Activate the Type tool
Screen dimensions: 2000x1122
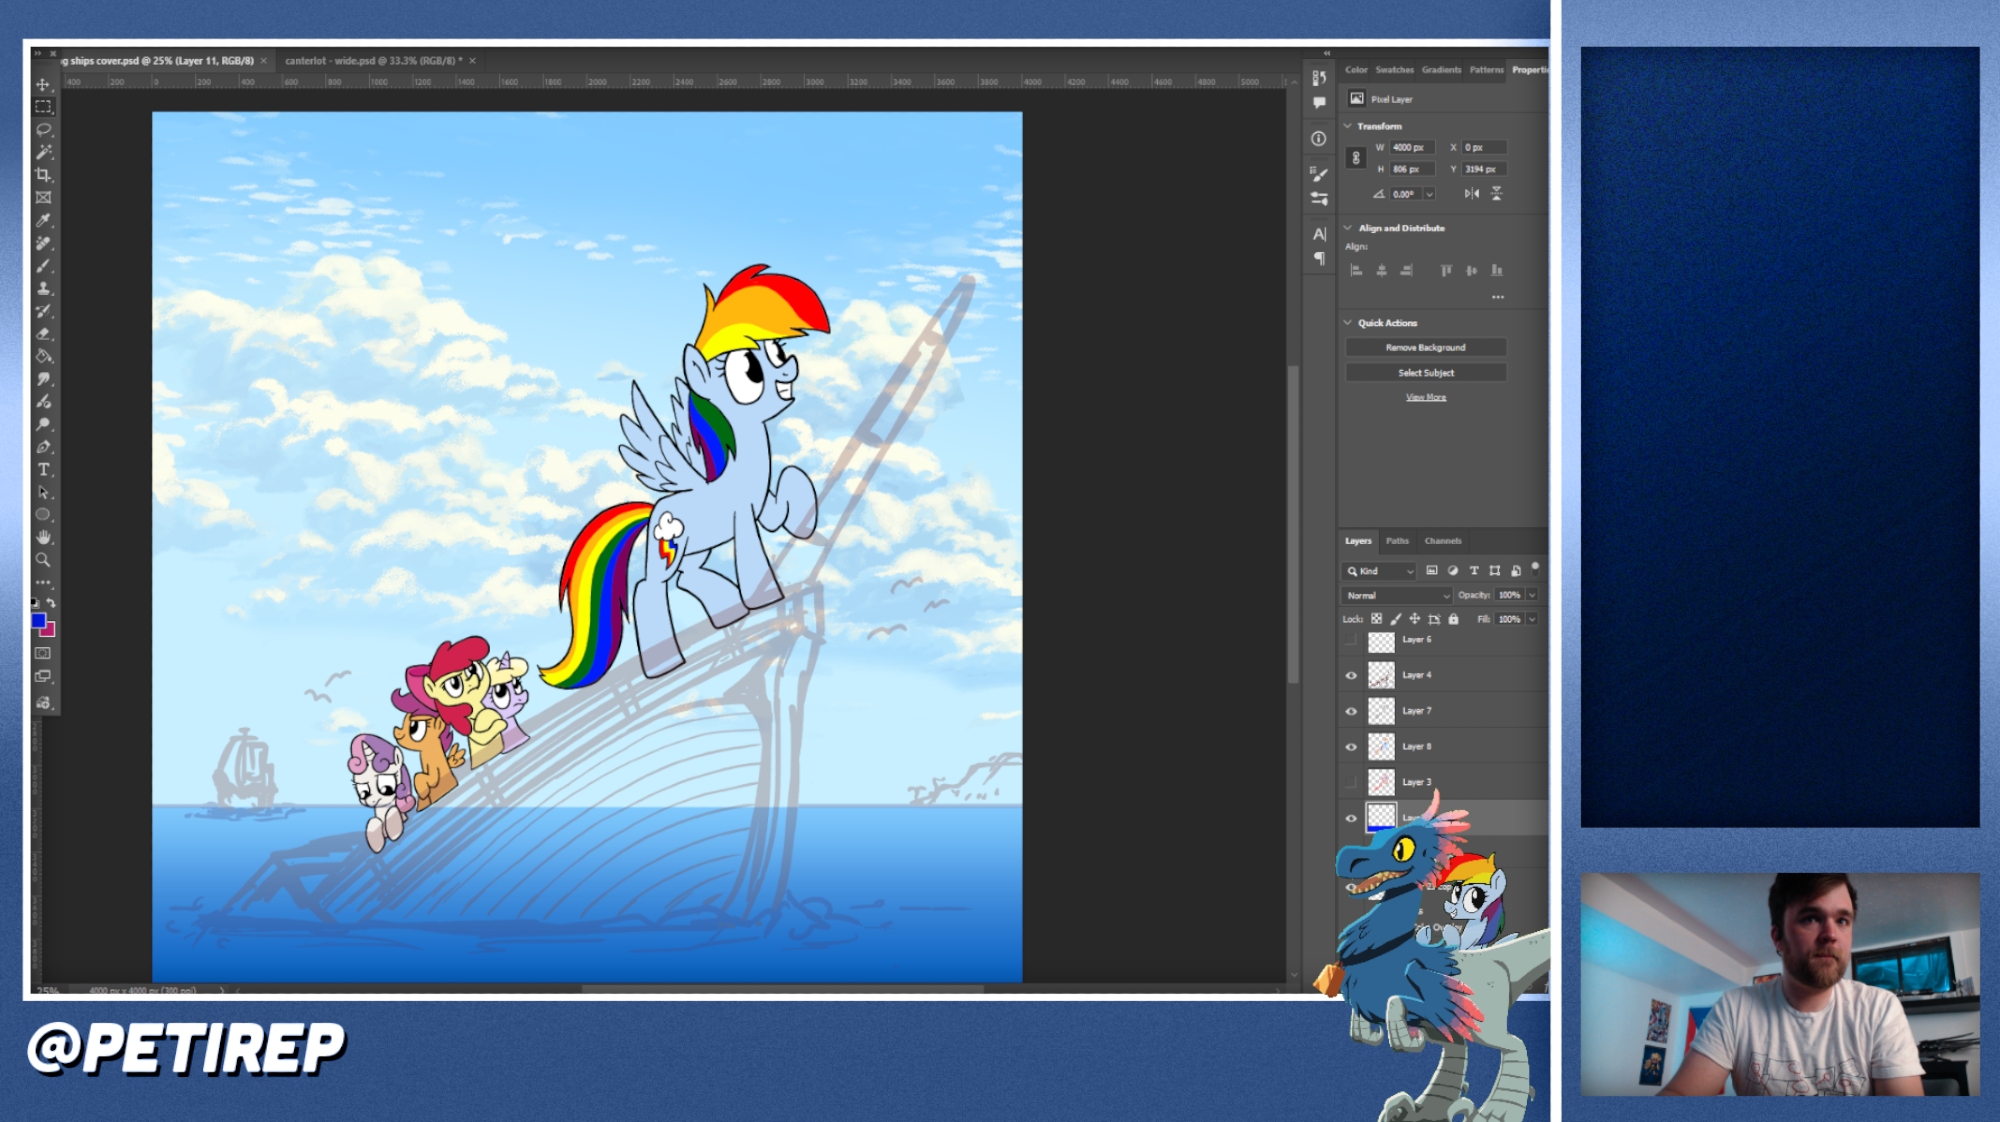click(x=43, y=470)
